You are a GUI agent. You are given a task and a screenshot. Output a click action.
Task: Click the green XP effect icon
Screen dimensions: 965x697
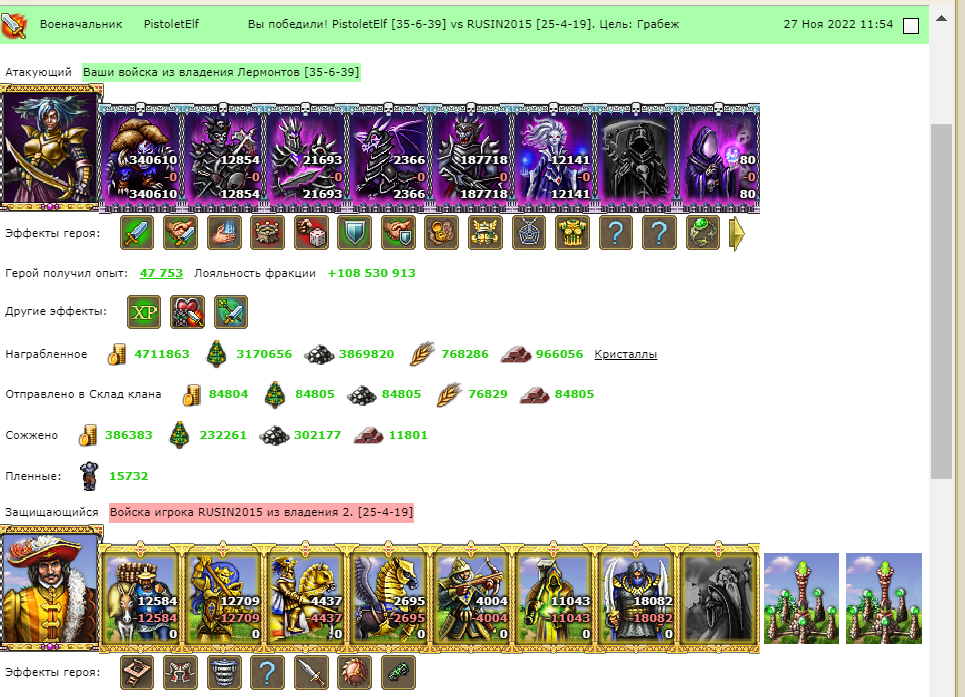[x=144, y=312]
